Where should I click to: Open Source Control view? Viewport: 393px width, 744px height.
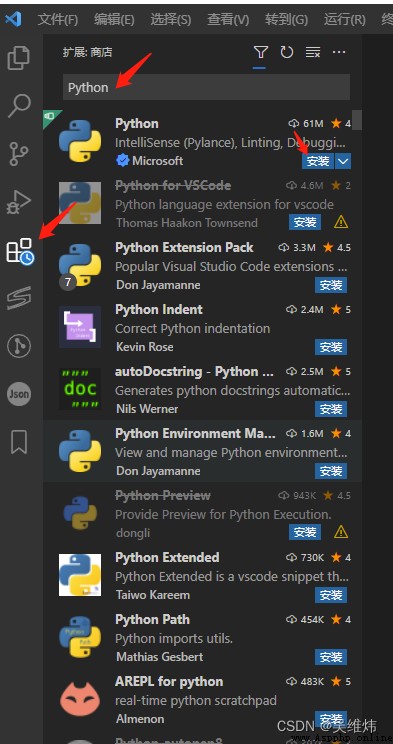[19, 154]
